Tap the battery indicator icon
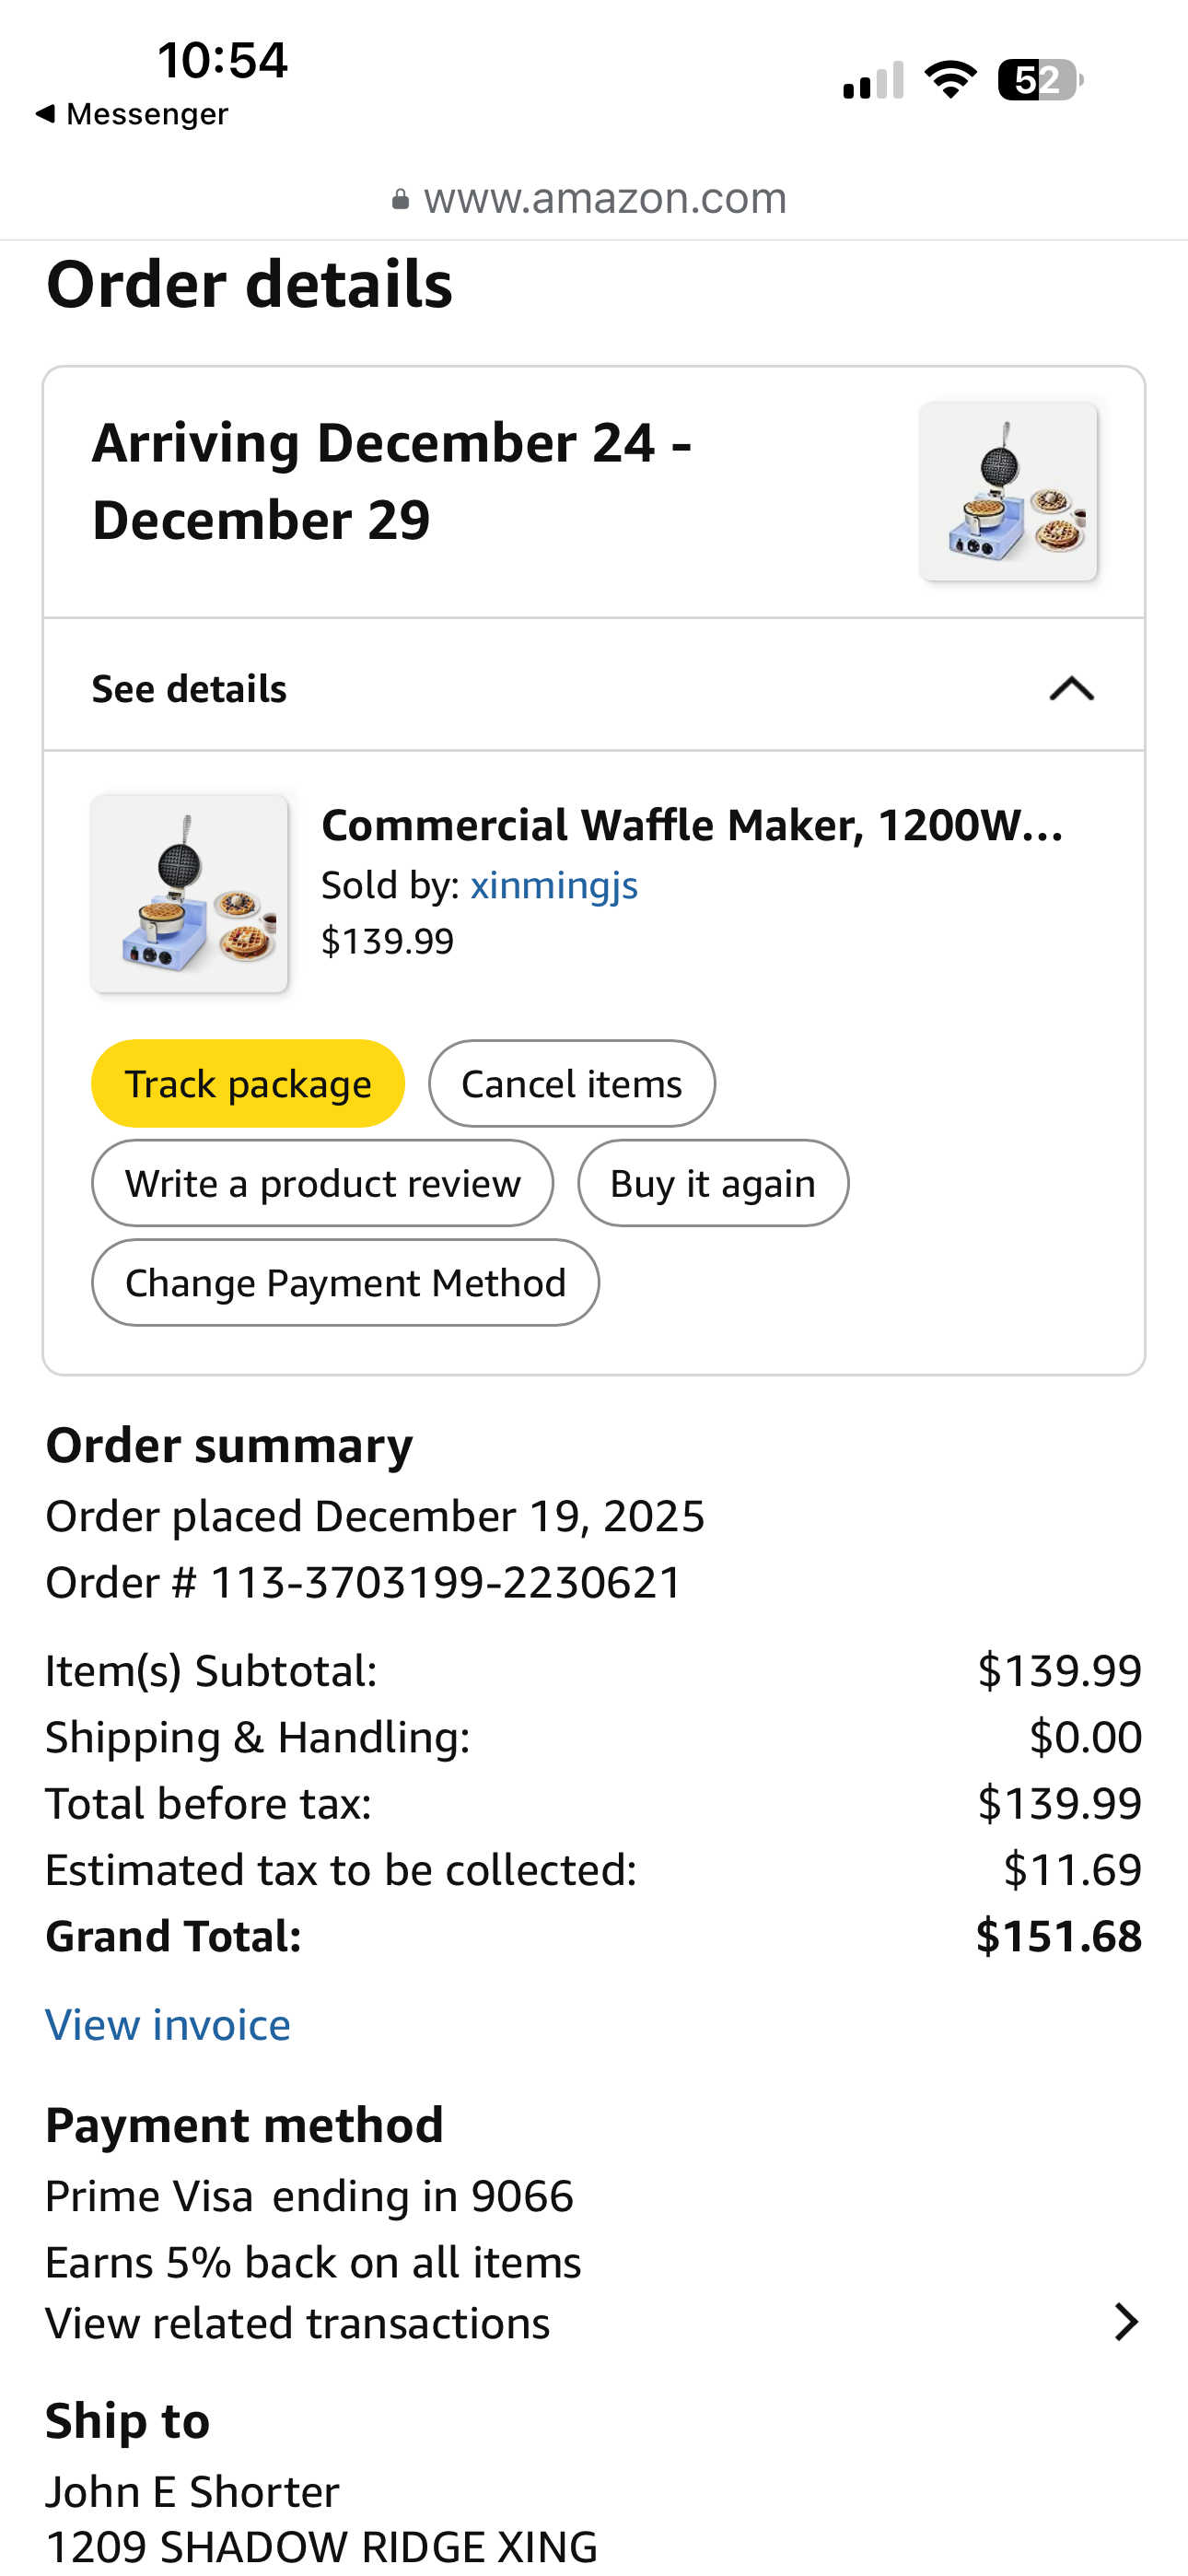The height and width of the screenshot is (2576, 1188). tap(1039, 80)
